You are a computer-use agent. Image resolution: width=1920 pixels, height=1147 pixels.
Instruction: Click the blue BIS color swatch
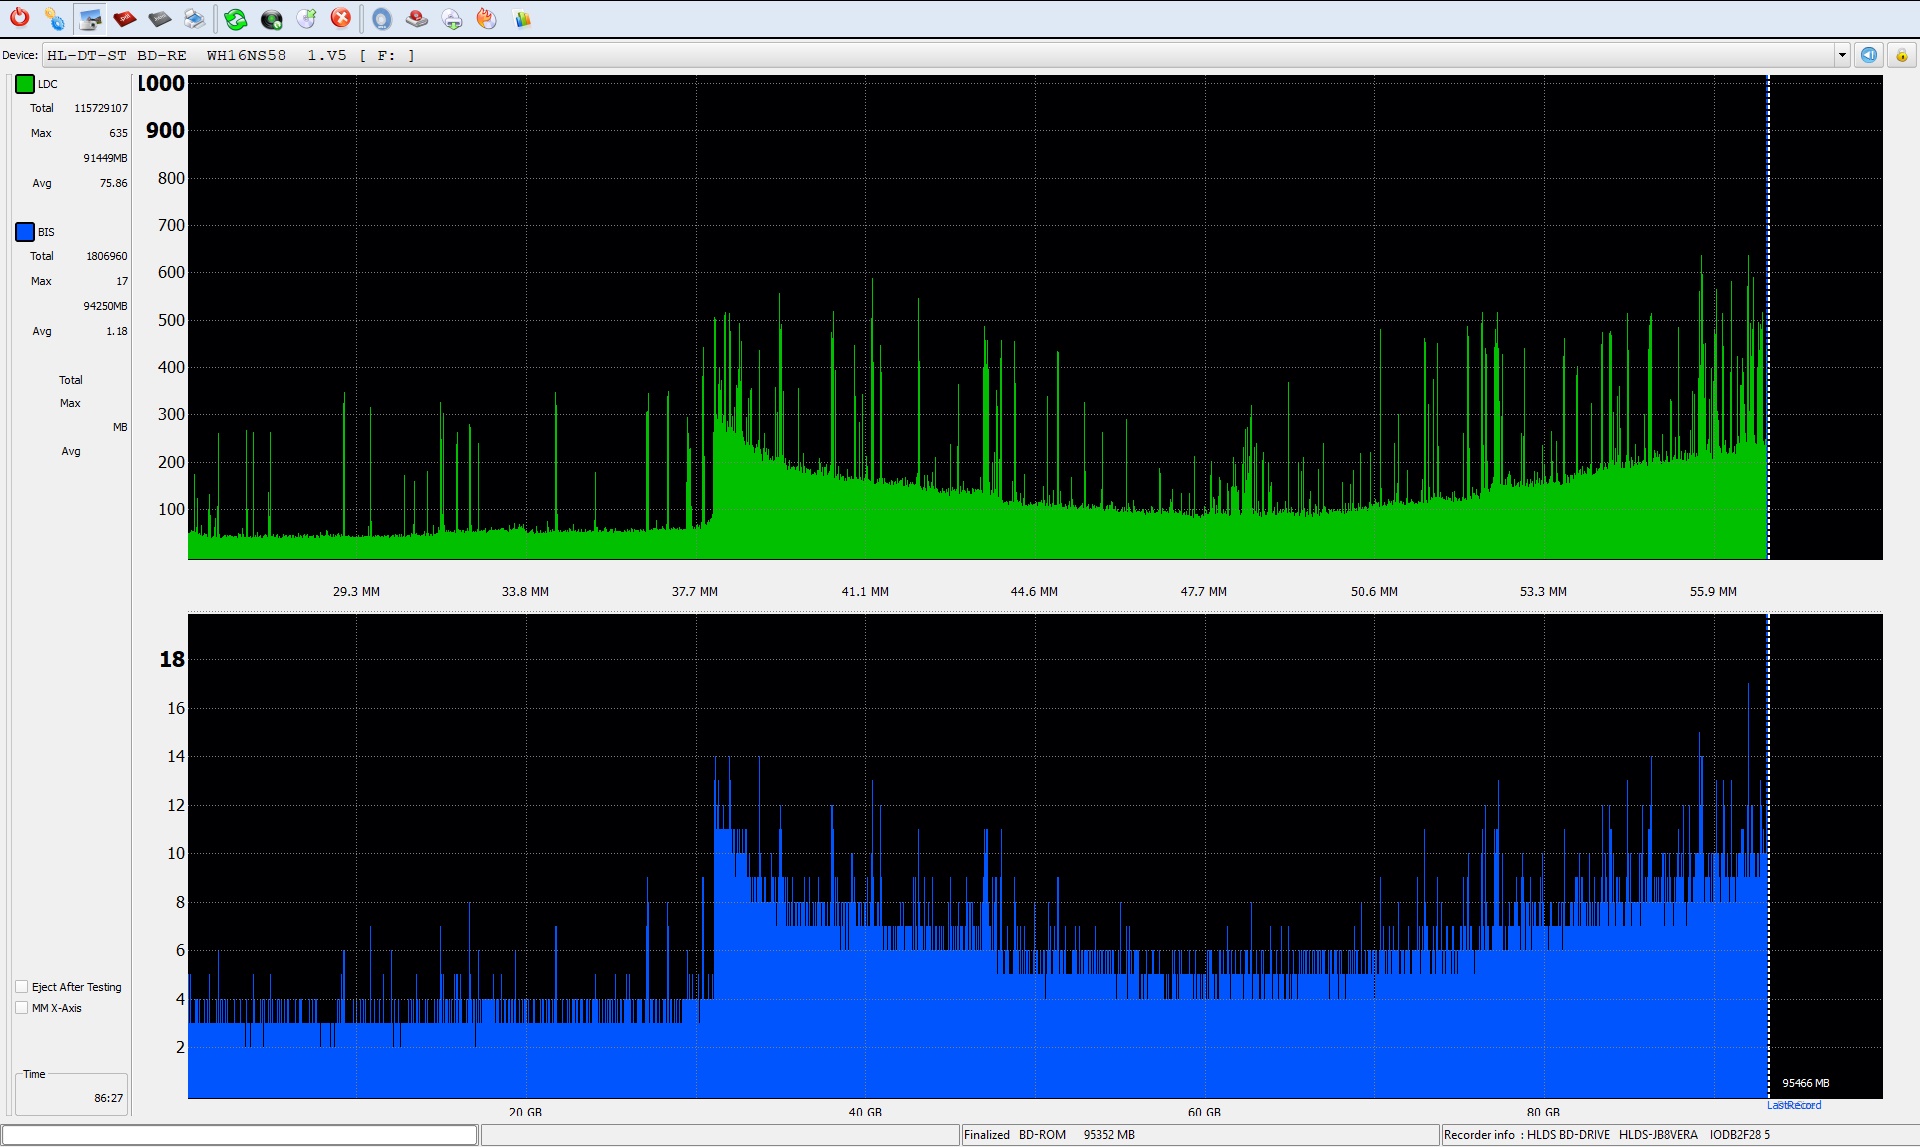(25, 232)
